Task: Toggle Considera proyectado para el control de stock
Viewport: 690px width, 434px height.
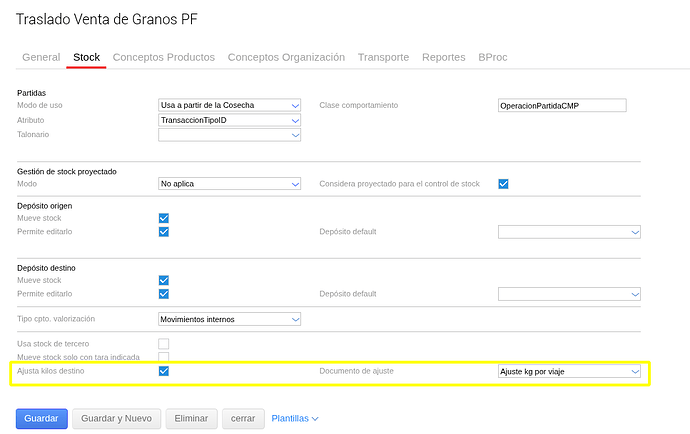Action: [x=503, y=184]
